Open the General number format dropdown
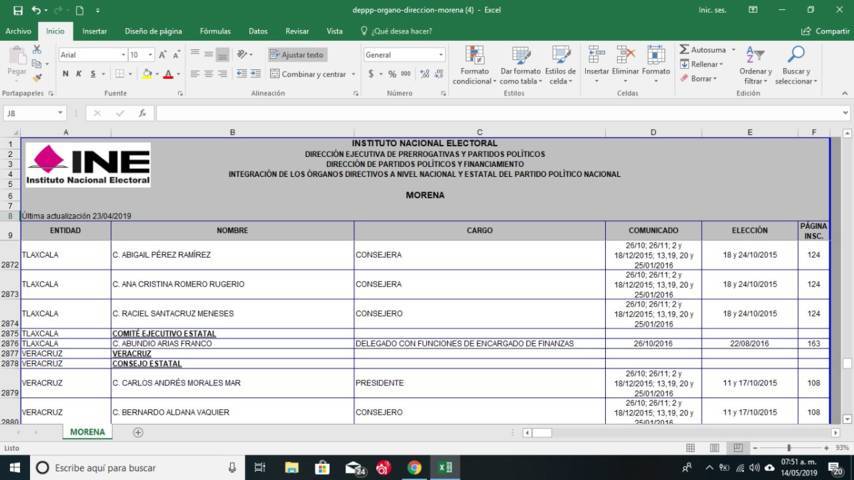The height and width of the screenshot is (480, 854). (440, 55)
